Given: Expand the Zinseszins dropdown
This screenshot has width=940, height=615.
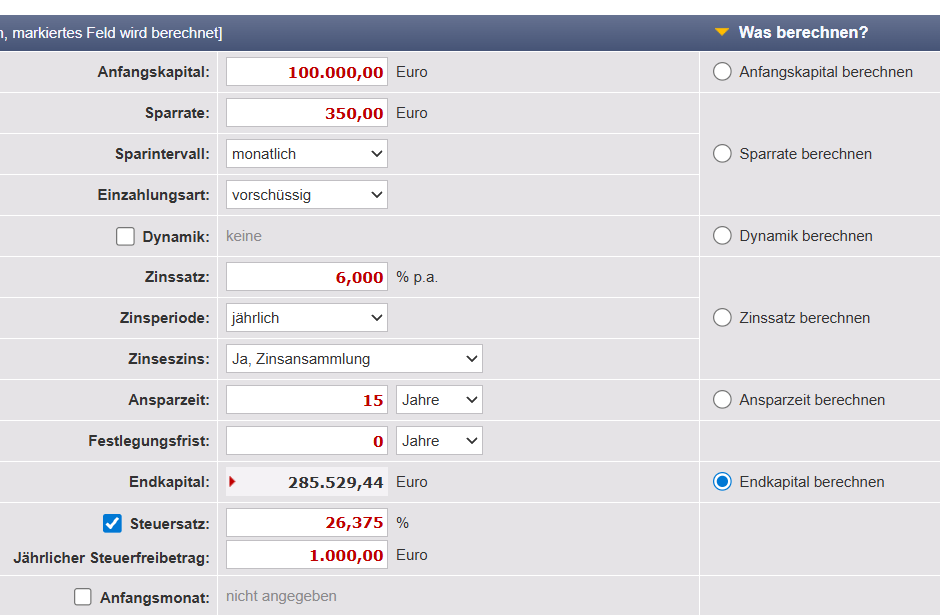Looking at the screenshot, I should point(354,359).
